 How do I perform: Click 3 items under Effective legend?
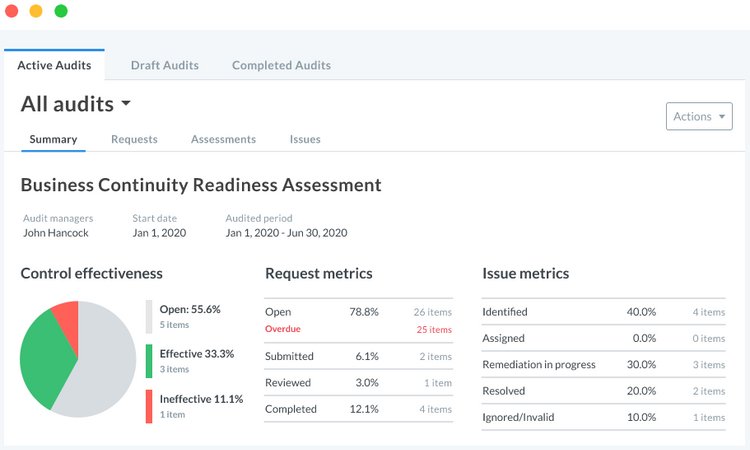click(174, 369)
